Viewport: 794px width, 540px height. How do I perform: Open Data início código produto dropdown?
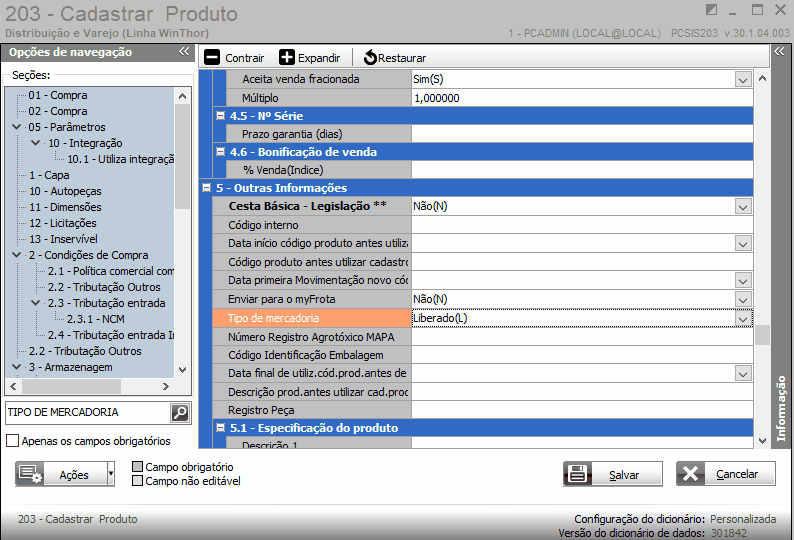coord(743,244)
